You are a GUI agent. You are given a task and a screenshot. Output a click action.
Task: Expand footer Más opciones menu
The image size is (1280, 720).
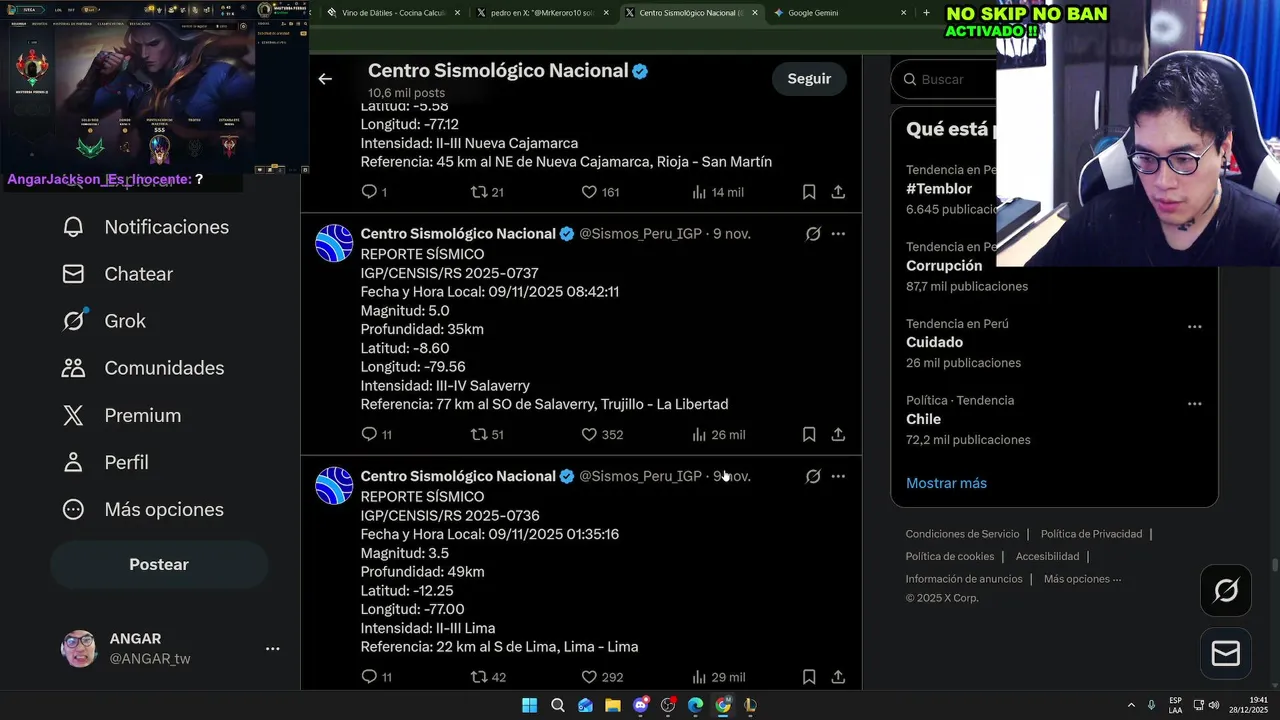point(1082,579)
